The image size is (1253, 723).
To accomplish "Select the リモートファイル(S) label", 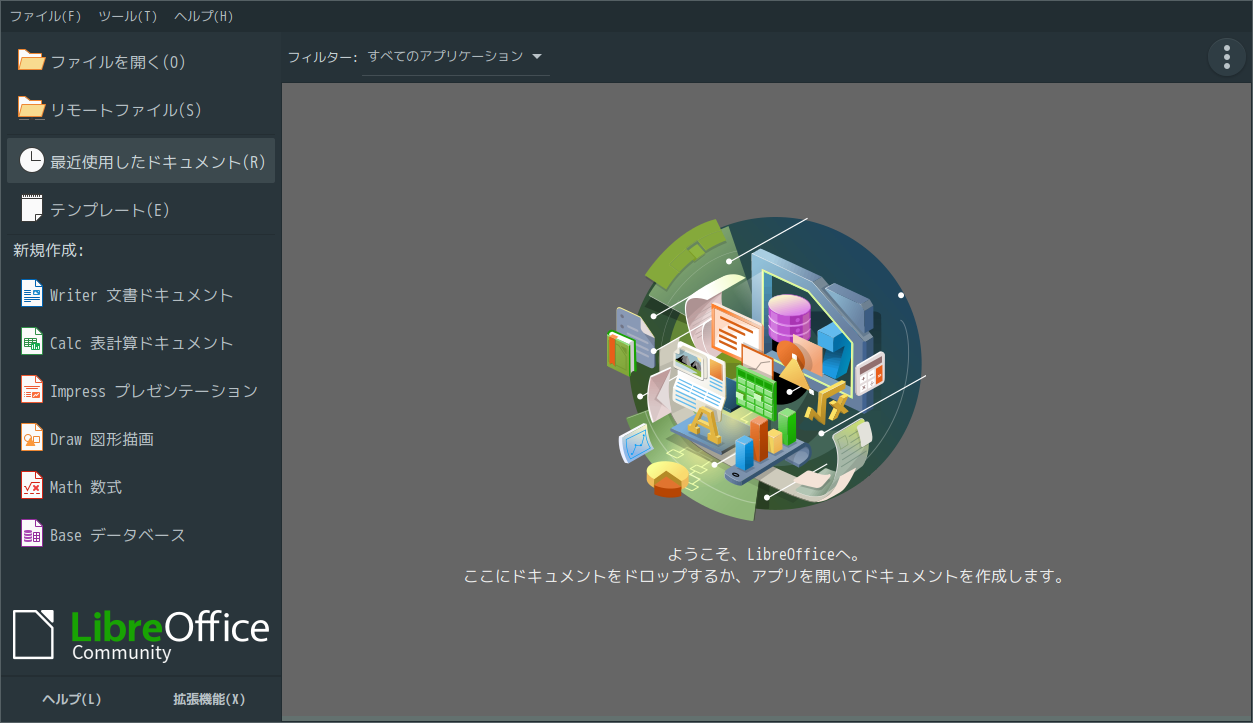I will [126, 110].
